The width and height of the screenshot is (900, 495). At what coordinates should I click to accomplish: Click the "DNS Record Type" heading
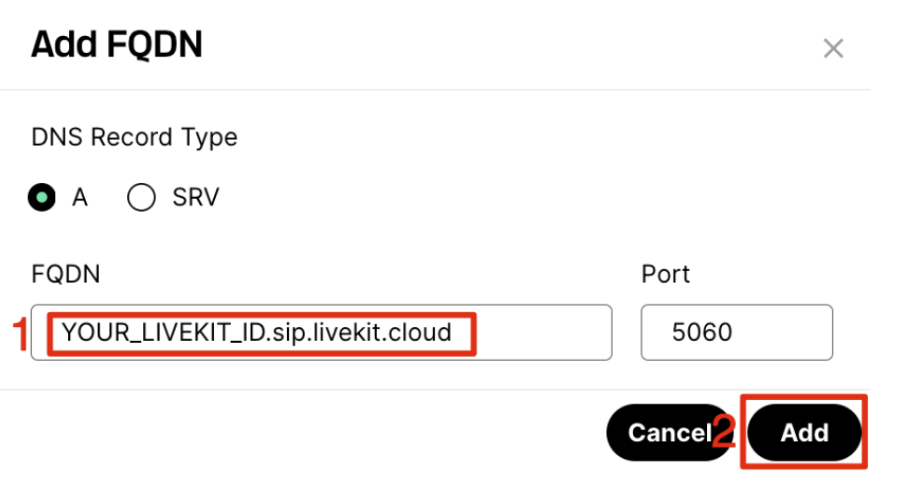134,137
